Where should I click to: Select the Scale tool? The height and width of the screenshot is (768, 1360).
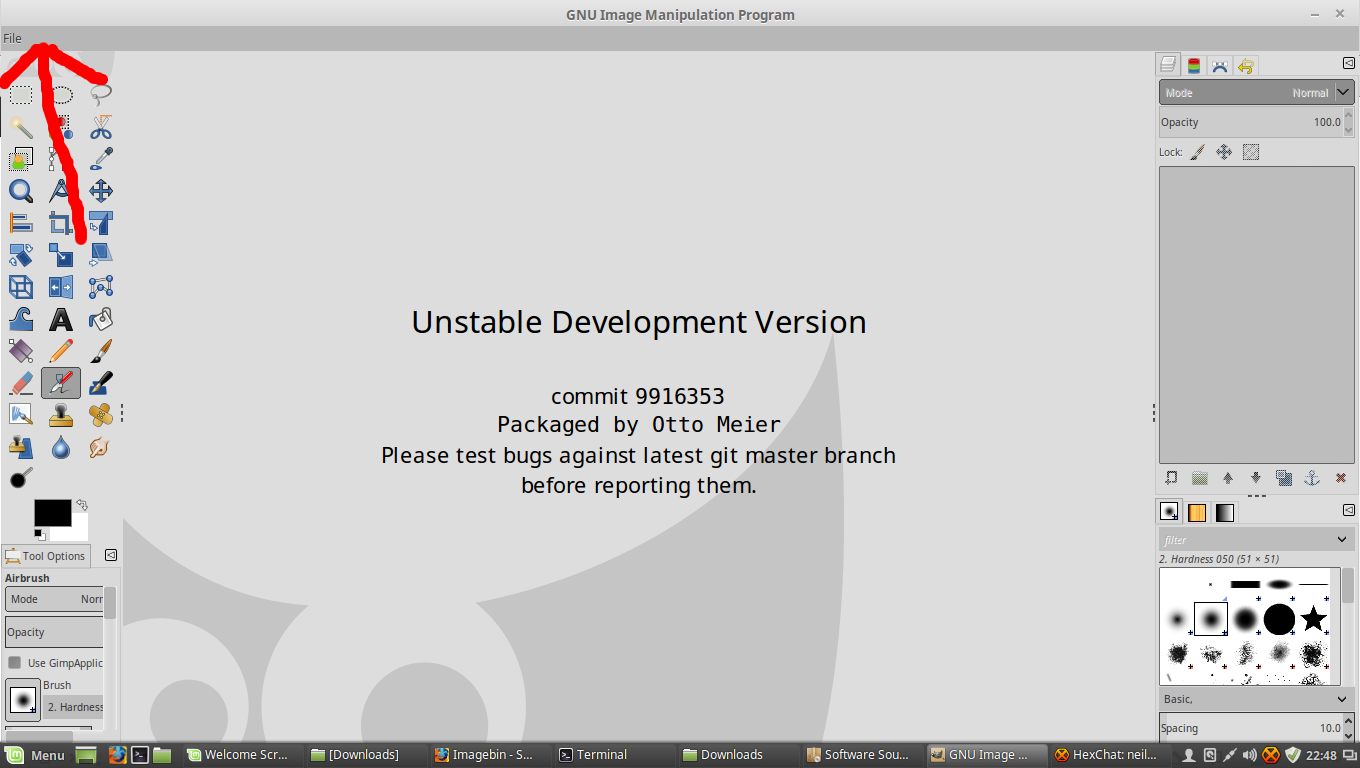pyautogui.click(x=61, y=255)
